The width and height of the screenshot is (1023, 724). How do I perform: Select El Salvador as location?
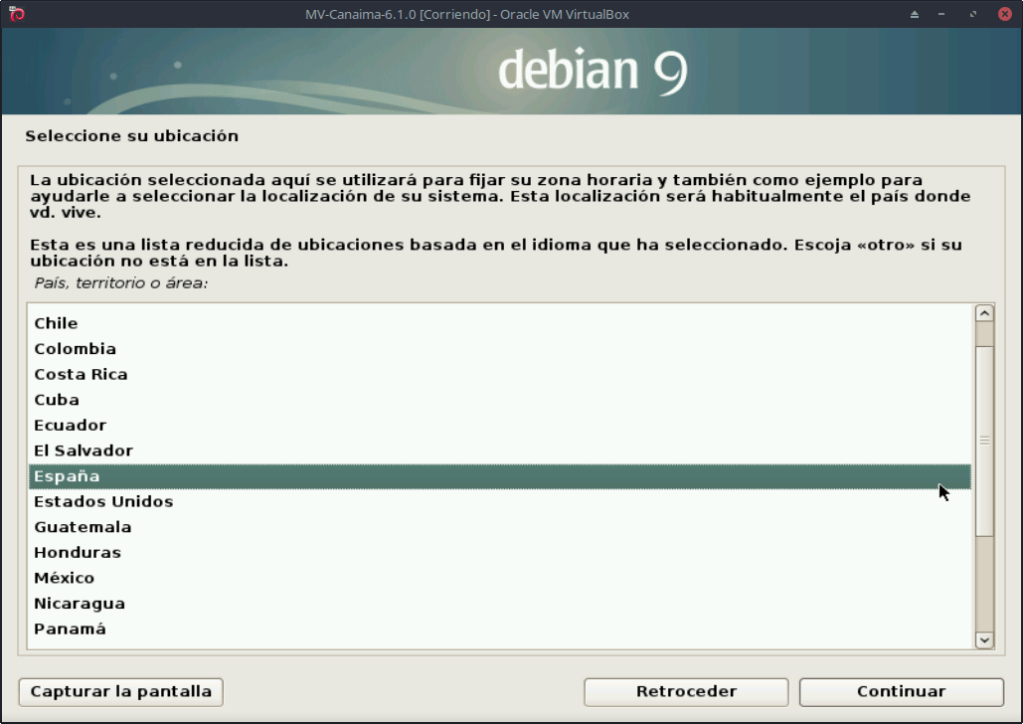coord(83,451)
